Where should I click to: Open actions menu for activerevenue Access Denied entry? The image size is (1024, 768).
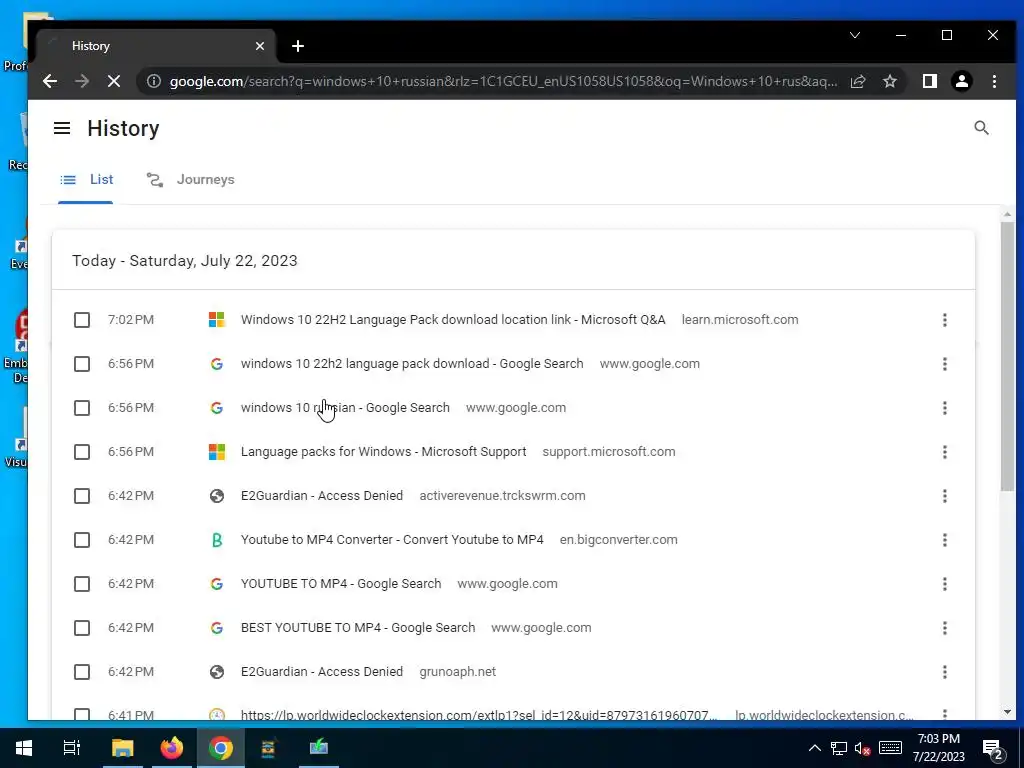944,496
